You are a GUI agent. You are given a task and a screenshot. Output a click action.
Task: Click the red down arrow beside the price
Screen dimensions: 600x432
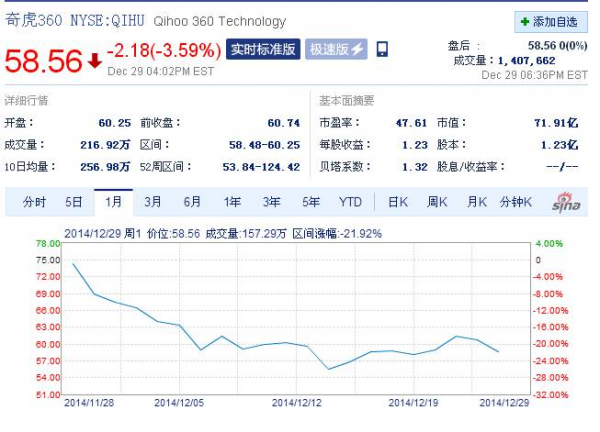[x=95, y=61]
